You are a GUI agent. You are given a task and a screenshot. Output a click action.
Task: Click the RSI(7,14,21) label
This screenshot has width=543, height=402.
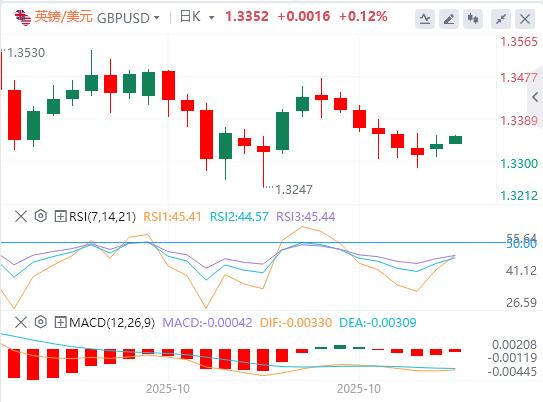click(x=103, y=217)
